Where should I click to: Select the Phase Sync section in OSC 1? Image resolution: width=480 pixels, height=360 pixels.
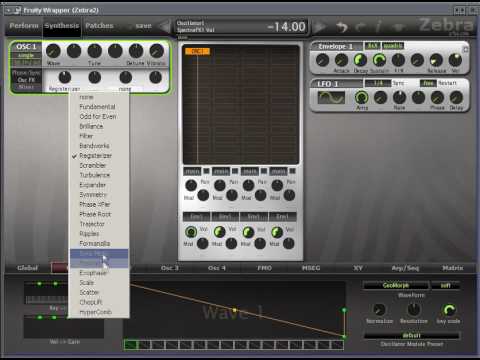point(26,72)
